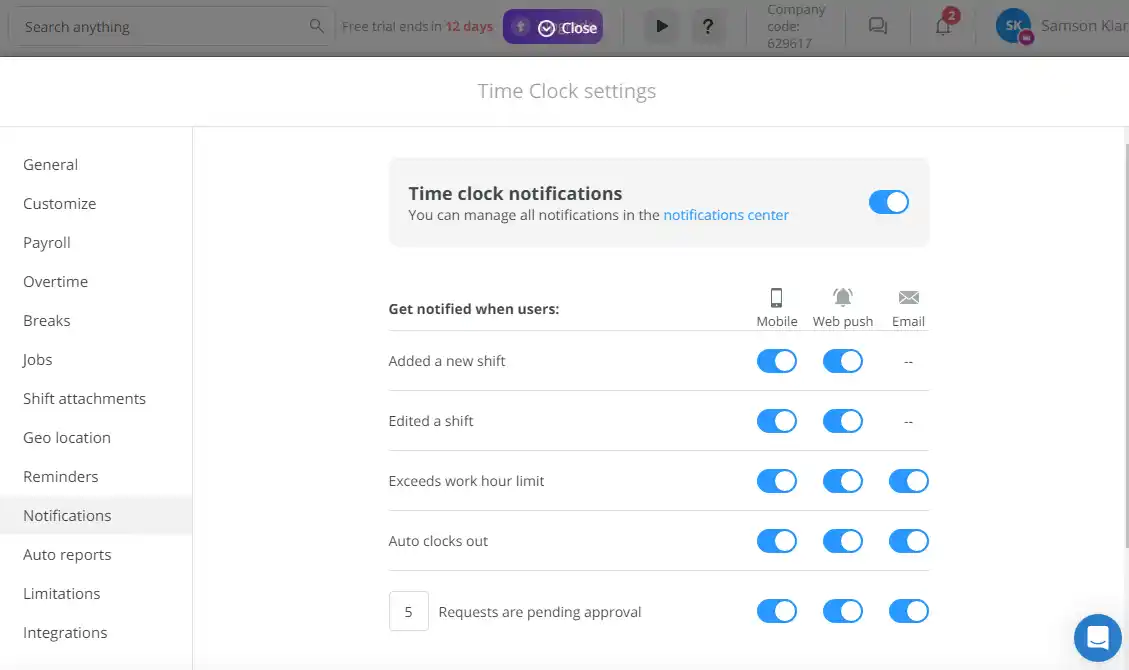Click the SK profile avatar
Viewport: 1129px width, 670px height.
(x=1013, y=26)
